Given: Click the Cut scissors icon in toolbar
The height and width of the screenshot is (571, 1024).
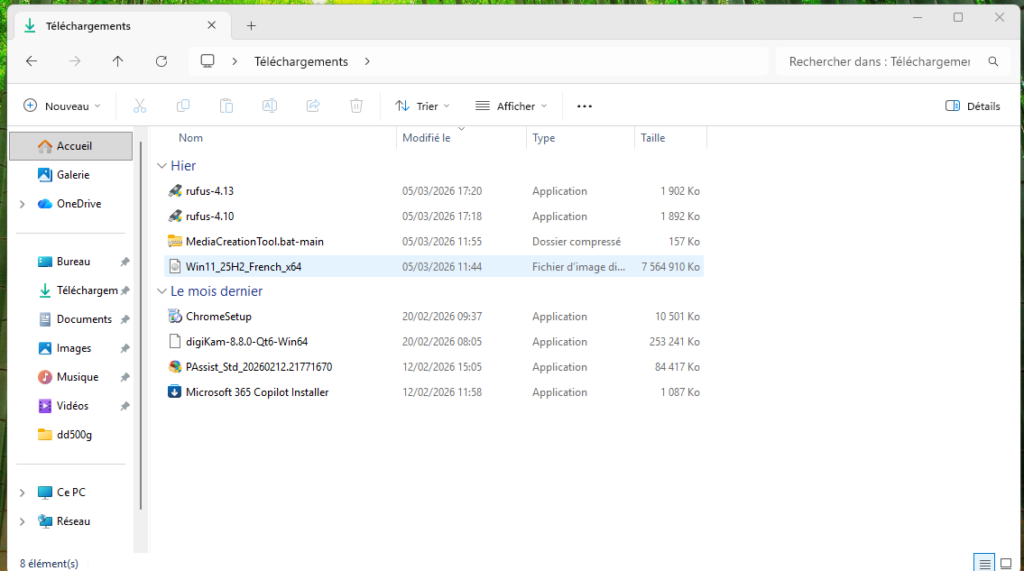Looking at the screenshot, I should click(x=140, y=106).
